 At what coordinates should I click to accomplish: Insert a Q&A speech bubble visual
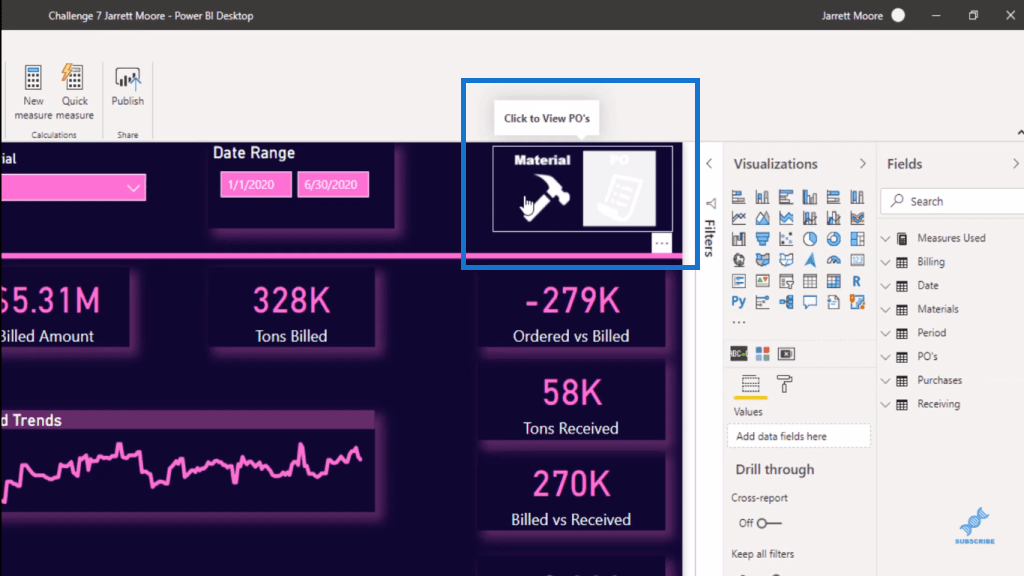tap(810, 302)
